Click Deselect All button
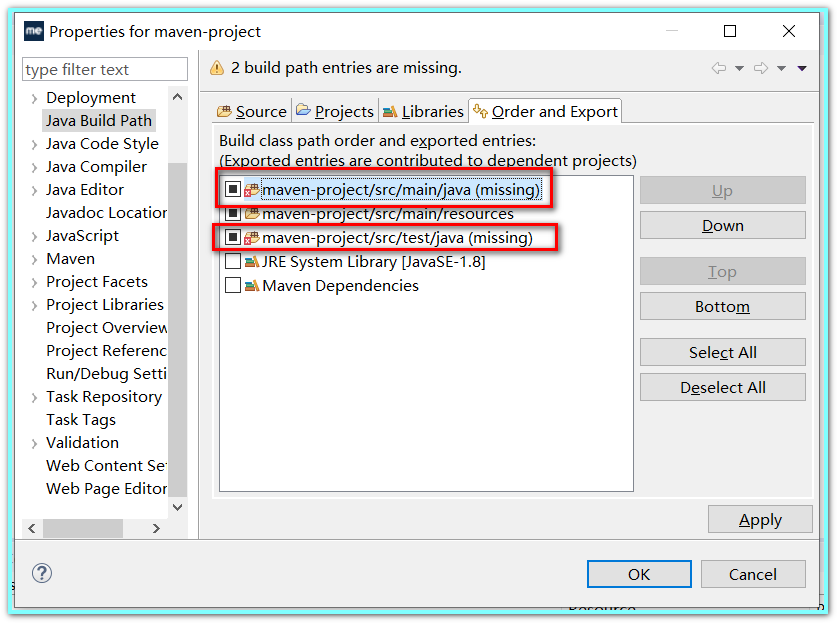Viewport: 837px width, 623px height. click(722, 387)
